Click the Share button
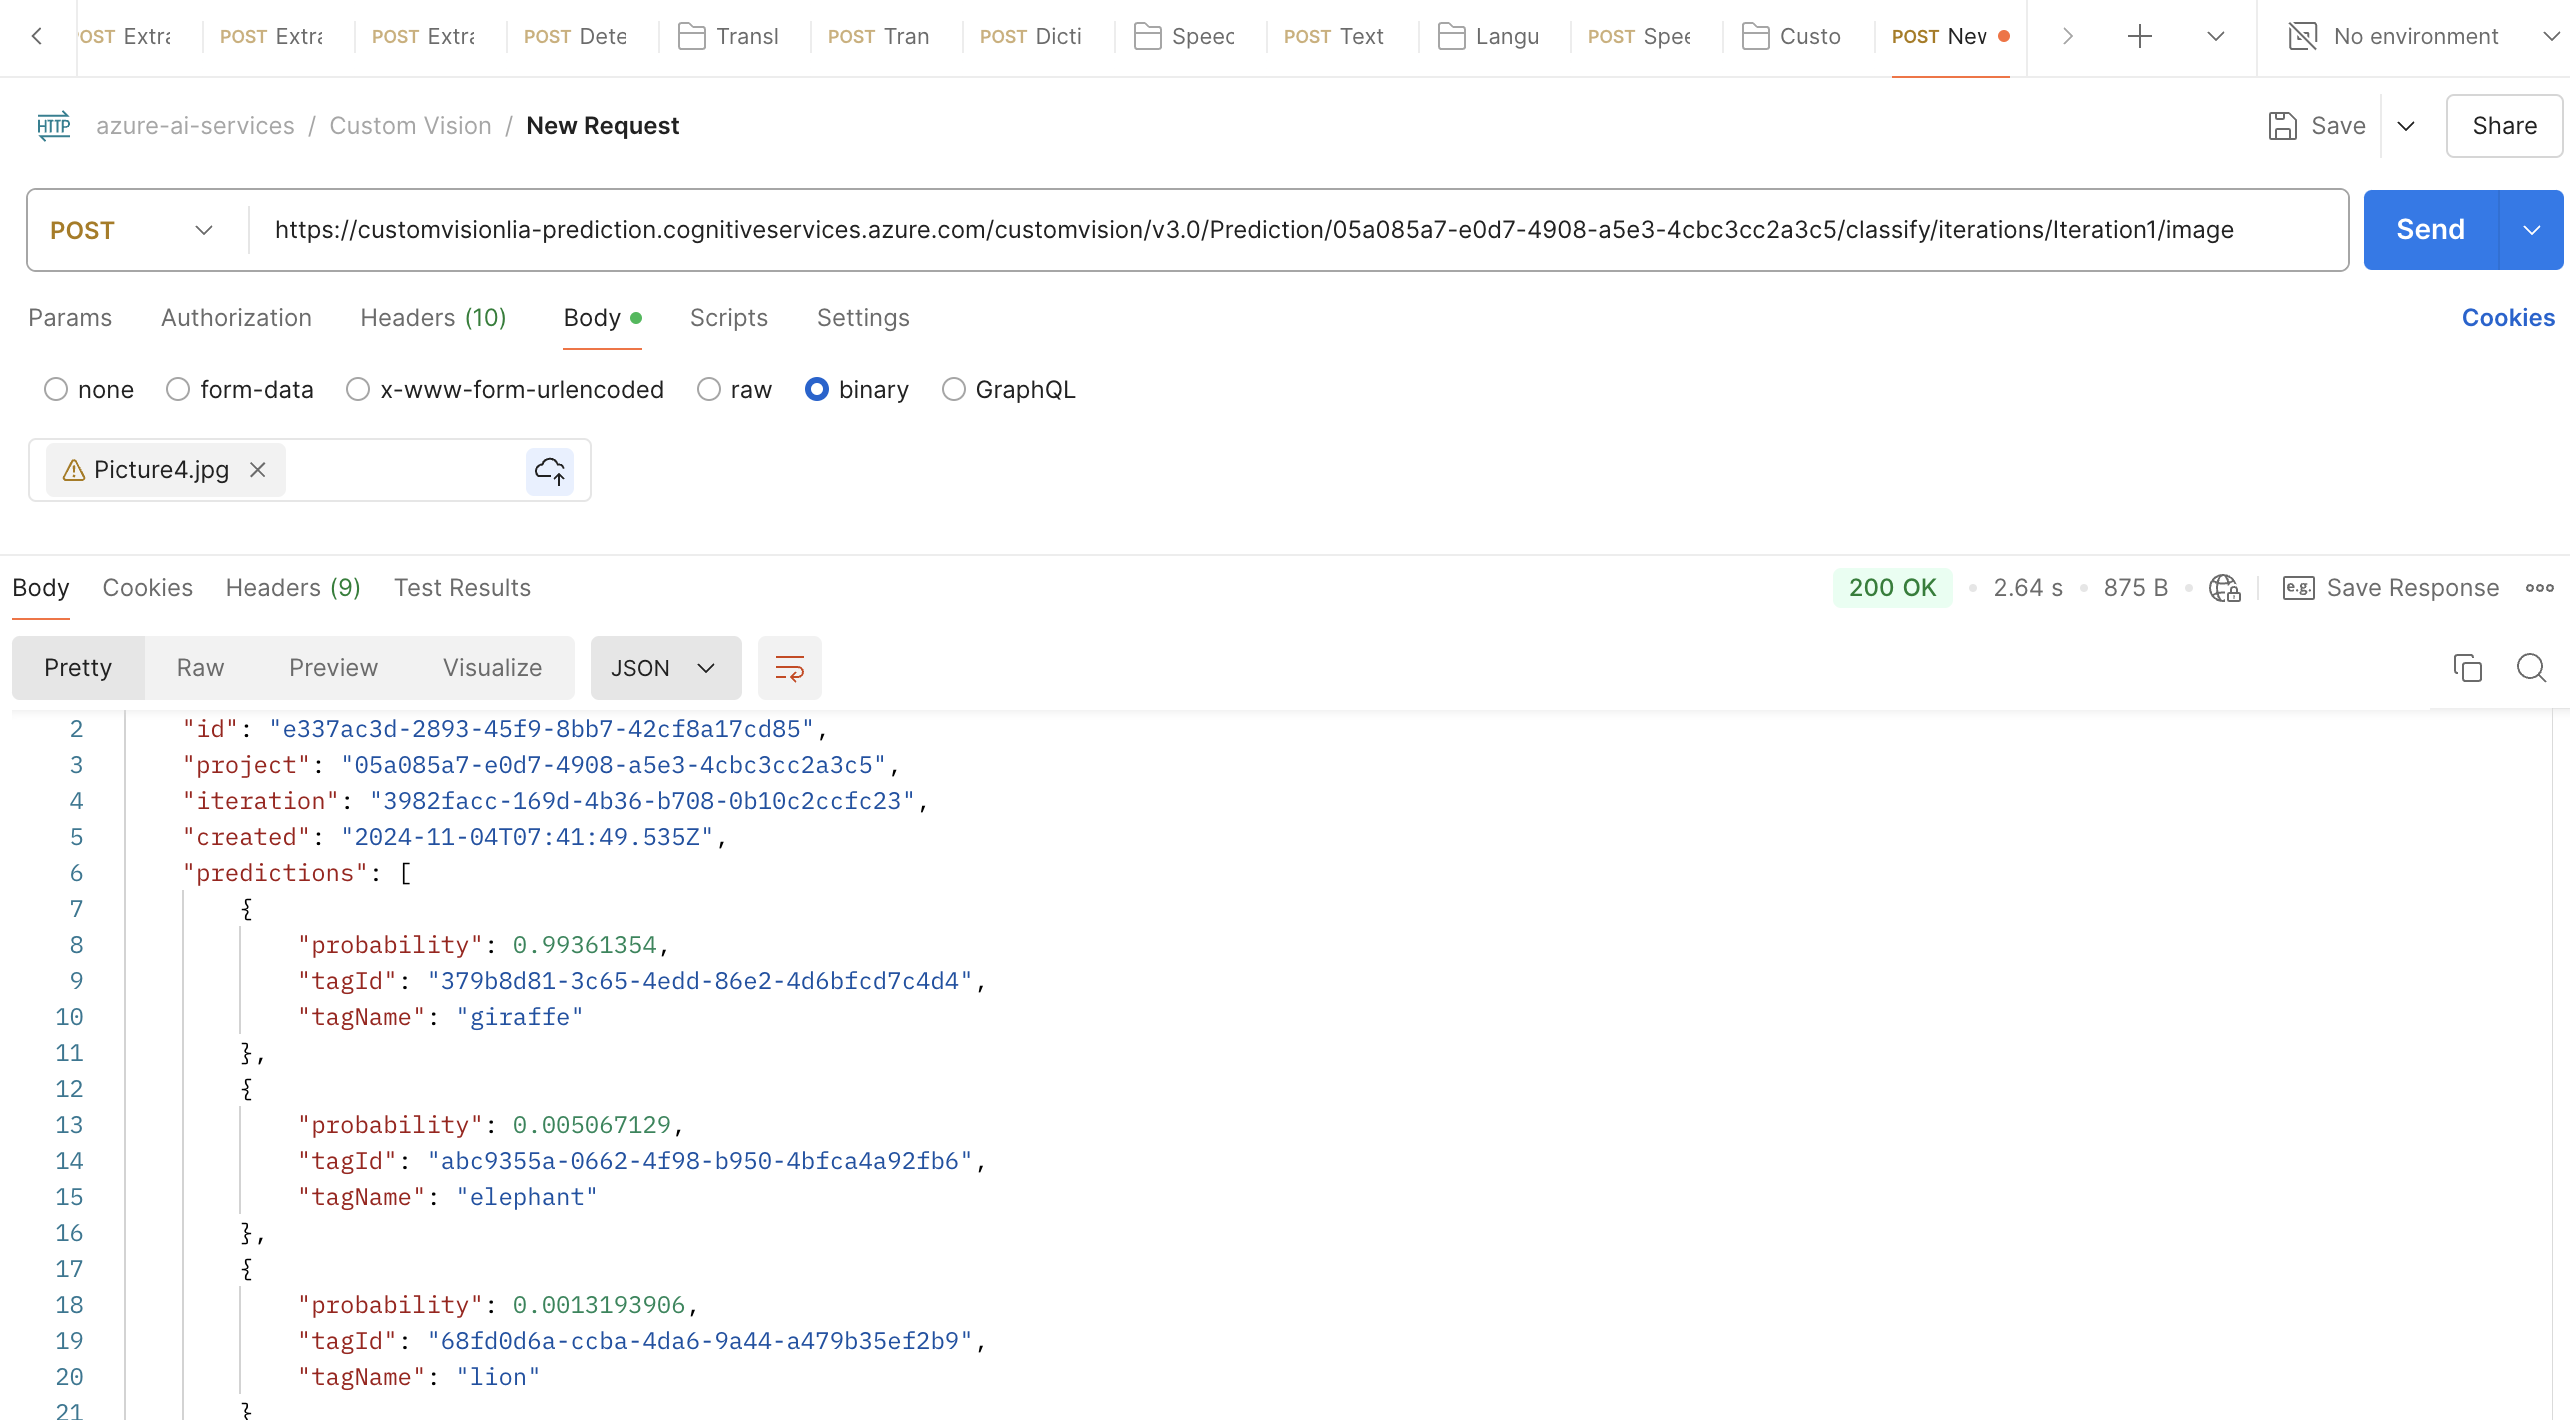The height and width of the screenshot is (1420, 2570). [x=2504, y=126]
